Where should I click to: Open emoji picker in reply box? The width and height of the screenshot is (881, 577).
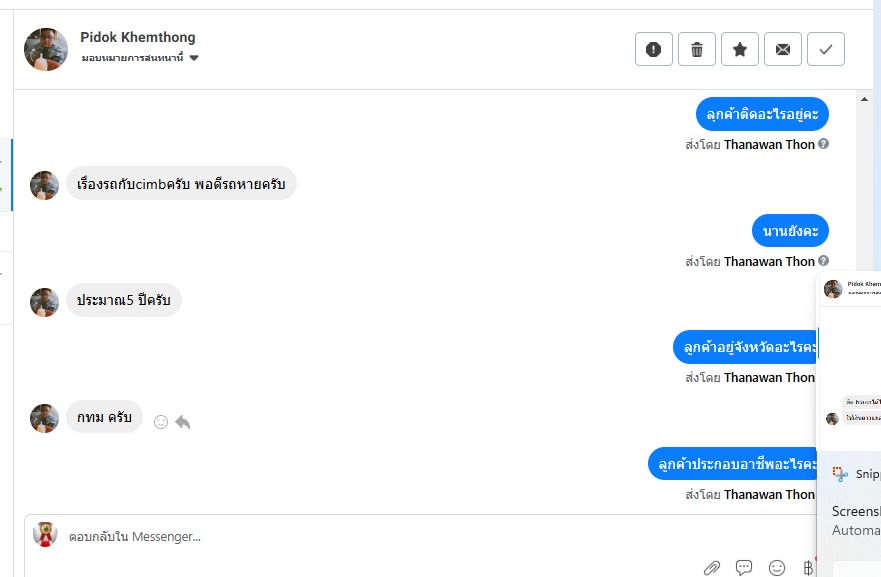click(x=777, y=568)
